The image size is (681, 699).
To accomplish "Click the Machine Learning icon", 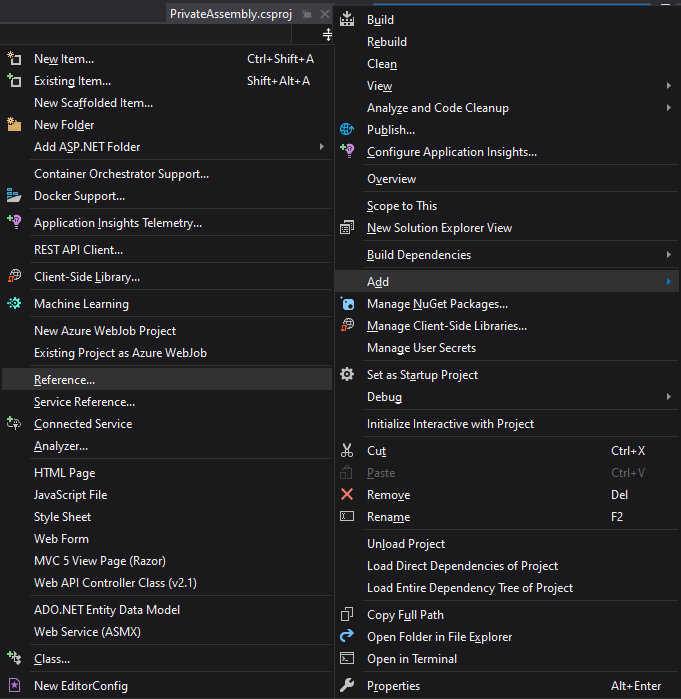I will 14,304.
